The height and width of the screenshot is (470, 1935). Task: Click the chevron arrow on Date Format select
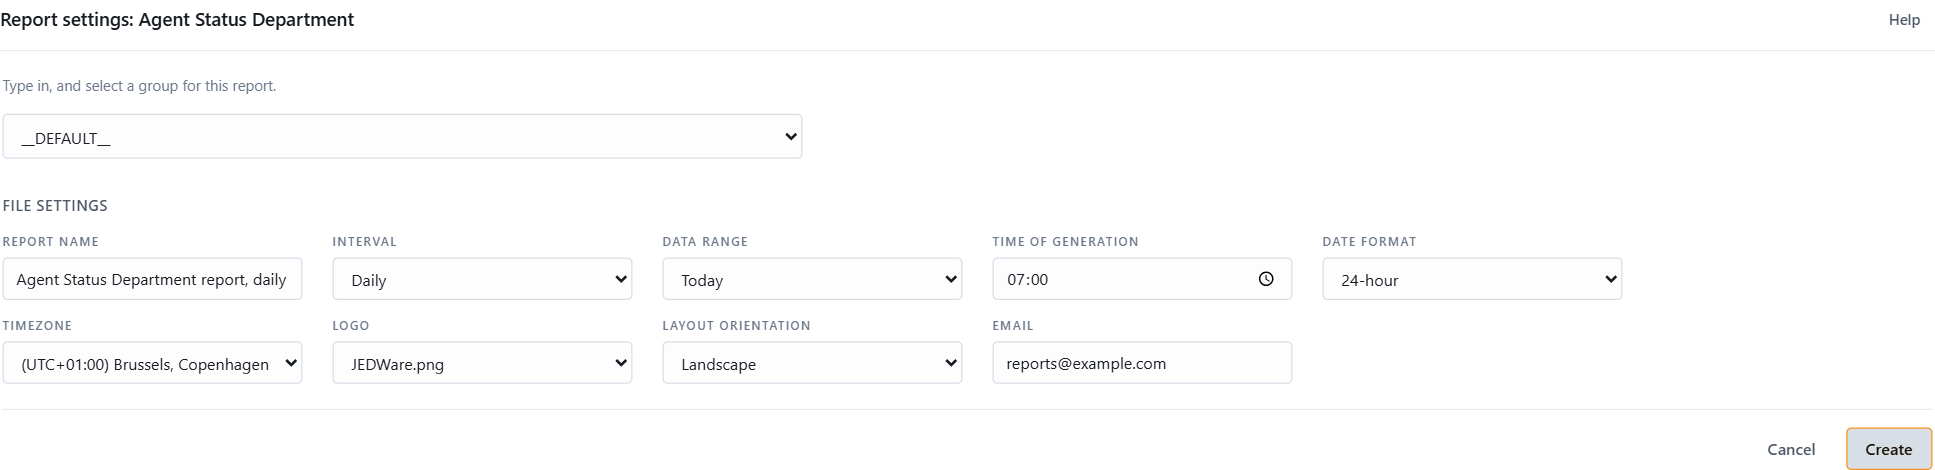click(1611, 279)
